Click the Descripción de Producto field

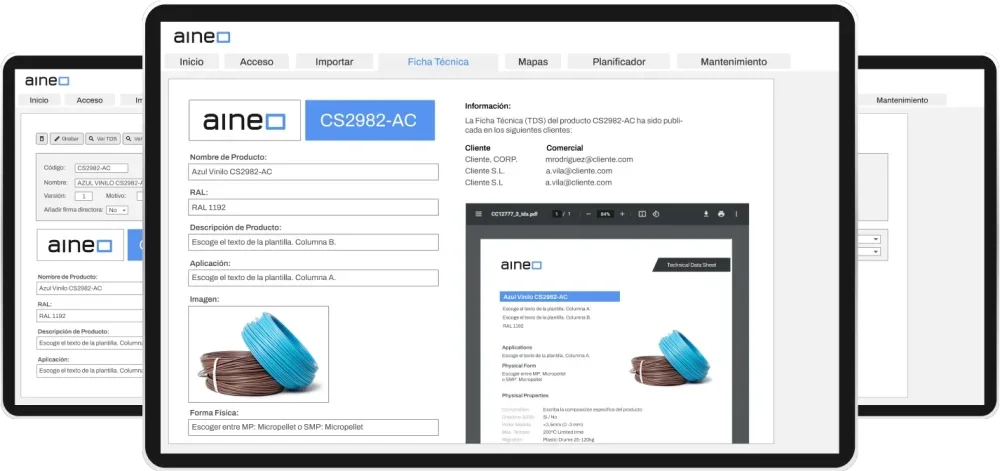coord(314,242)
